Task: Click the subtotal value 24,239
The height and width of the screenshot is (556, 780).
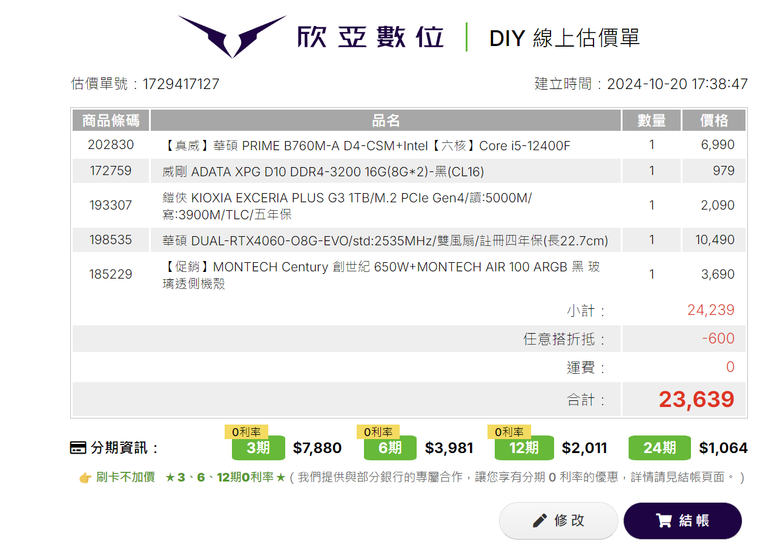Action: 710,310
